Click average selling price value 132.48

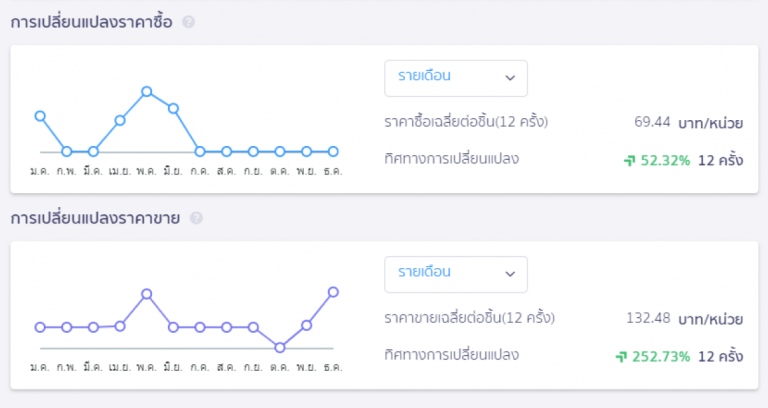pyautogui.click(x=648, y=318)
